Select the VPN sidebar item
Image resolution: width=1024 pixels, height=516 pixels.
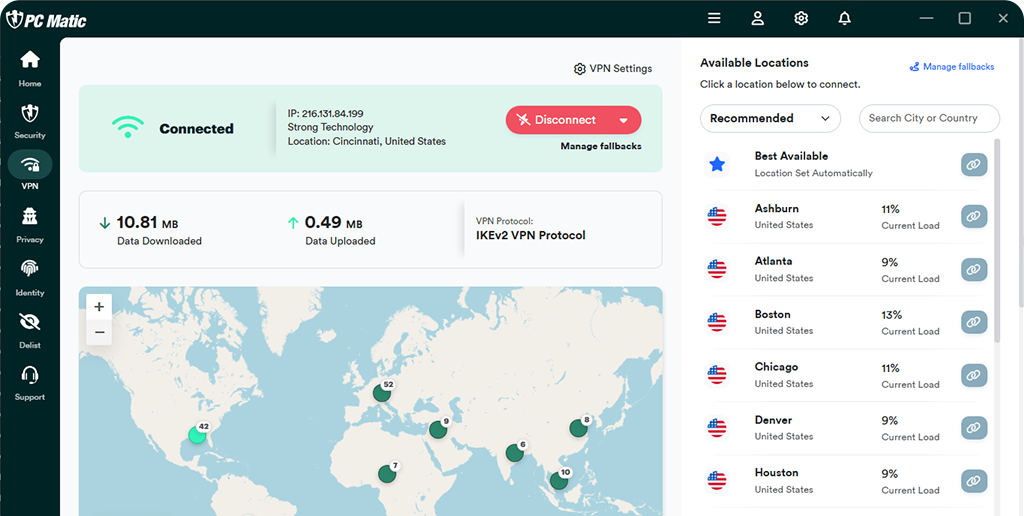click(30, 171)
